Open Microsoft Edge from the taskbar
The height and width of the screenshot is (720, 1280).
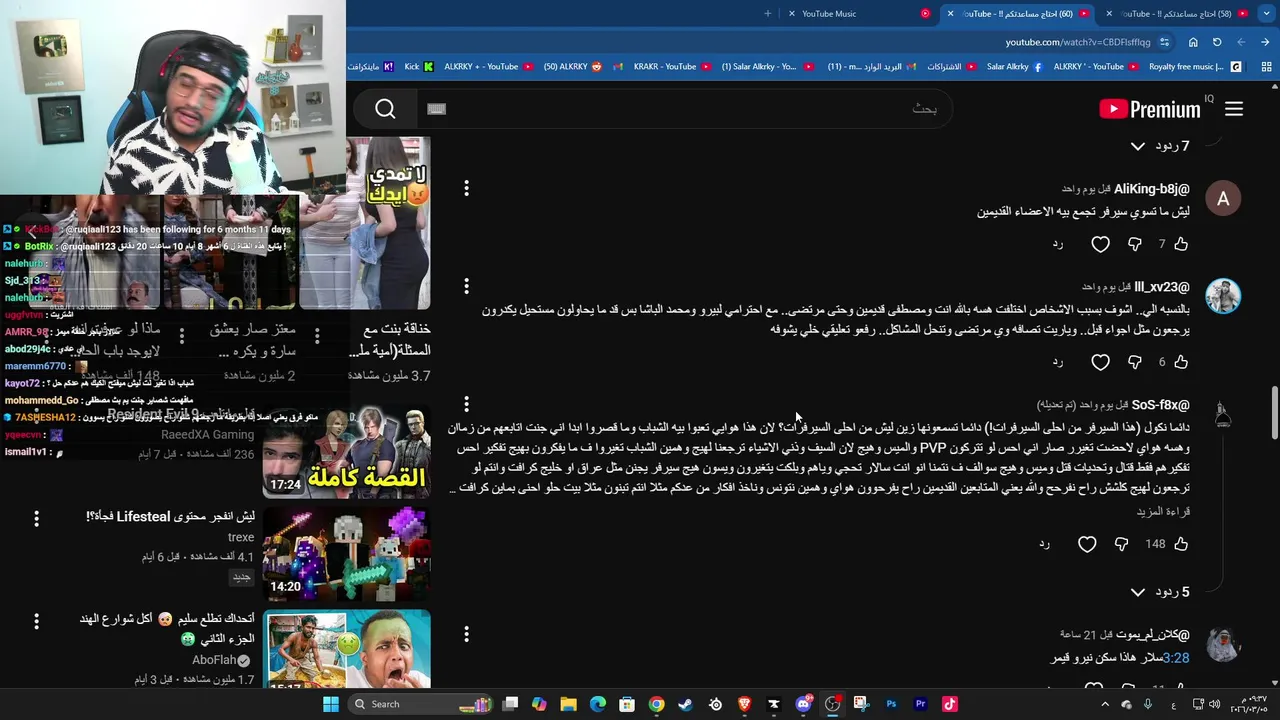(597, 704)
